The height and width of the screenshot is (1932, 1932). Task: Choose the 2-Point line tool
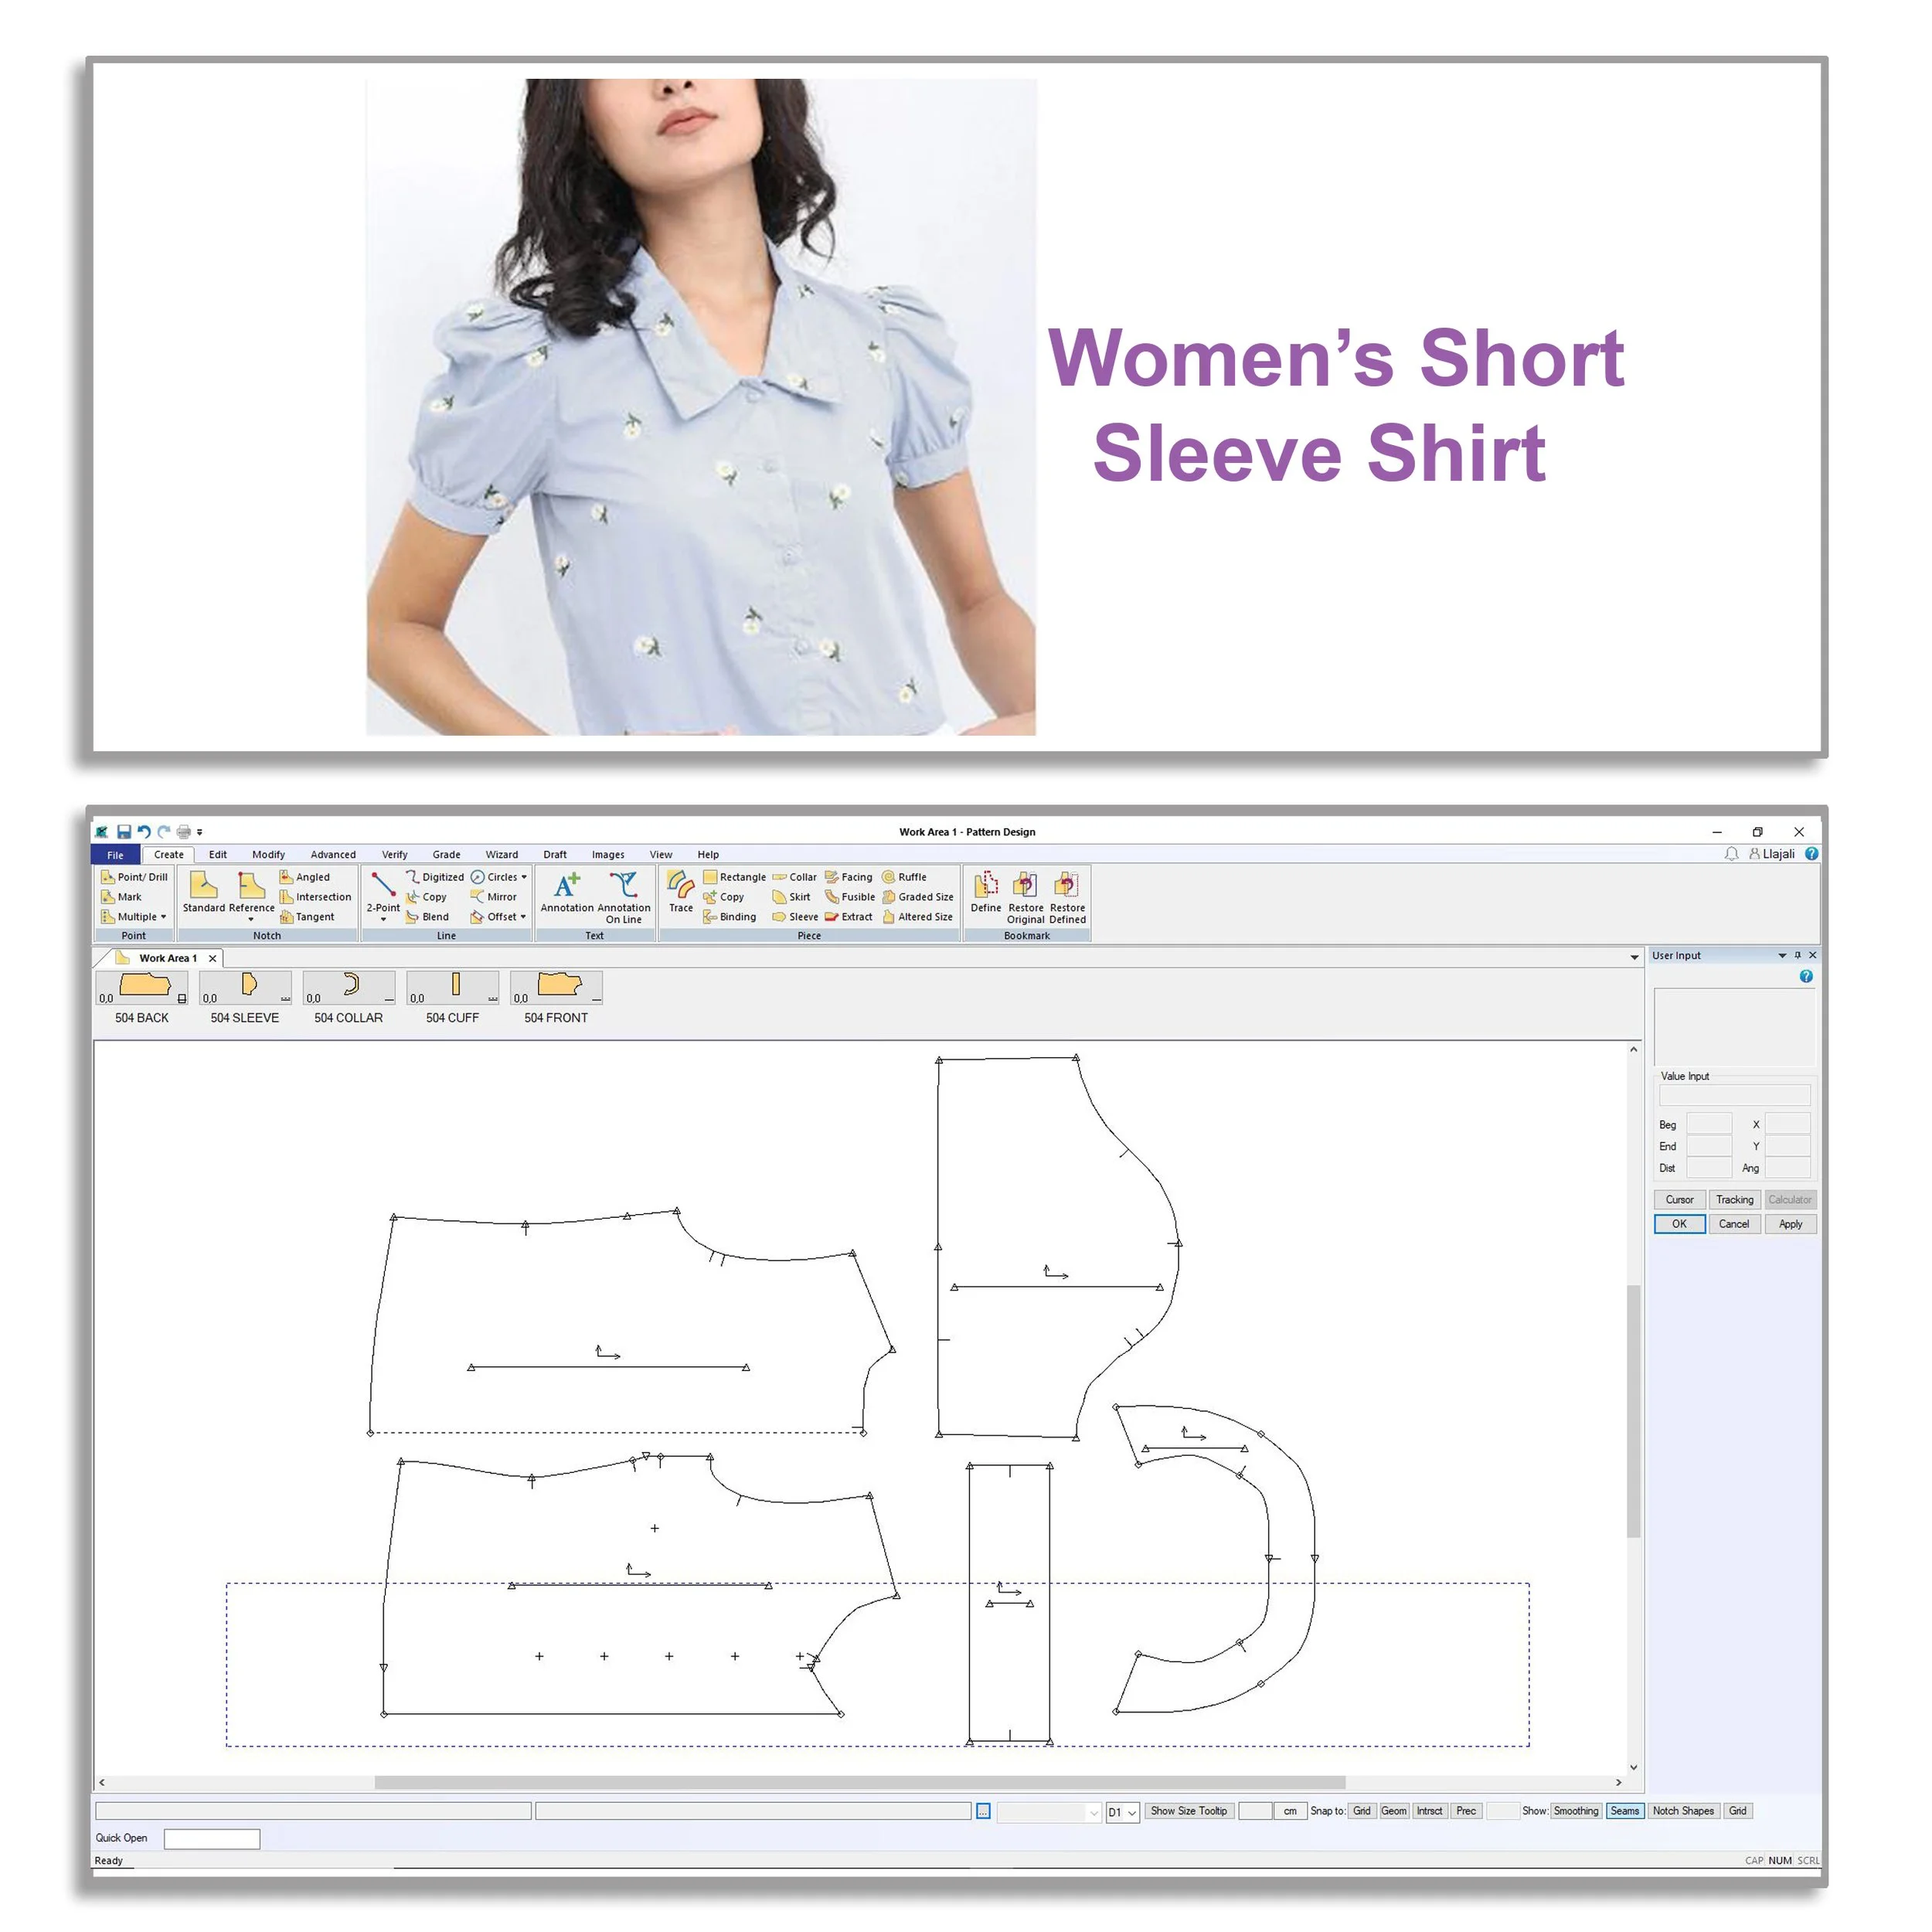pos(383,892)
